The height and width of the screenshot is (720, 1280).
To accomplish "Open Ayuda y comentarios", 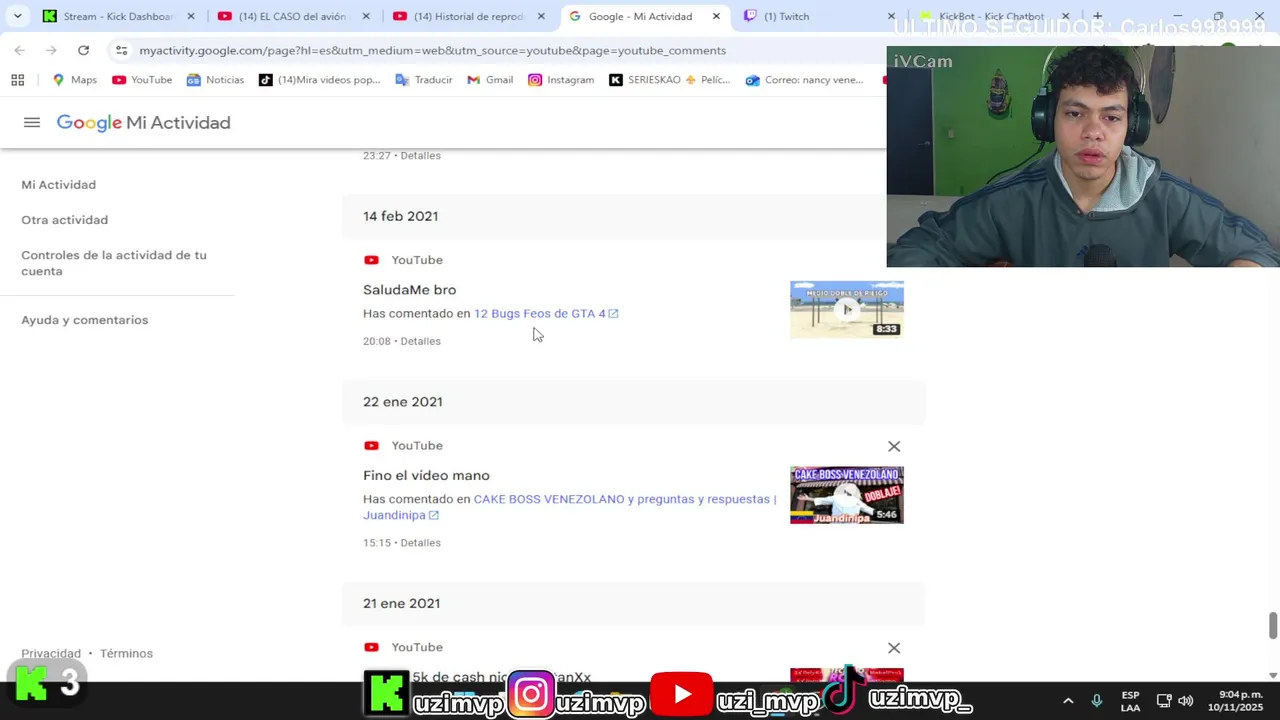I will pos(85,320).
